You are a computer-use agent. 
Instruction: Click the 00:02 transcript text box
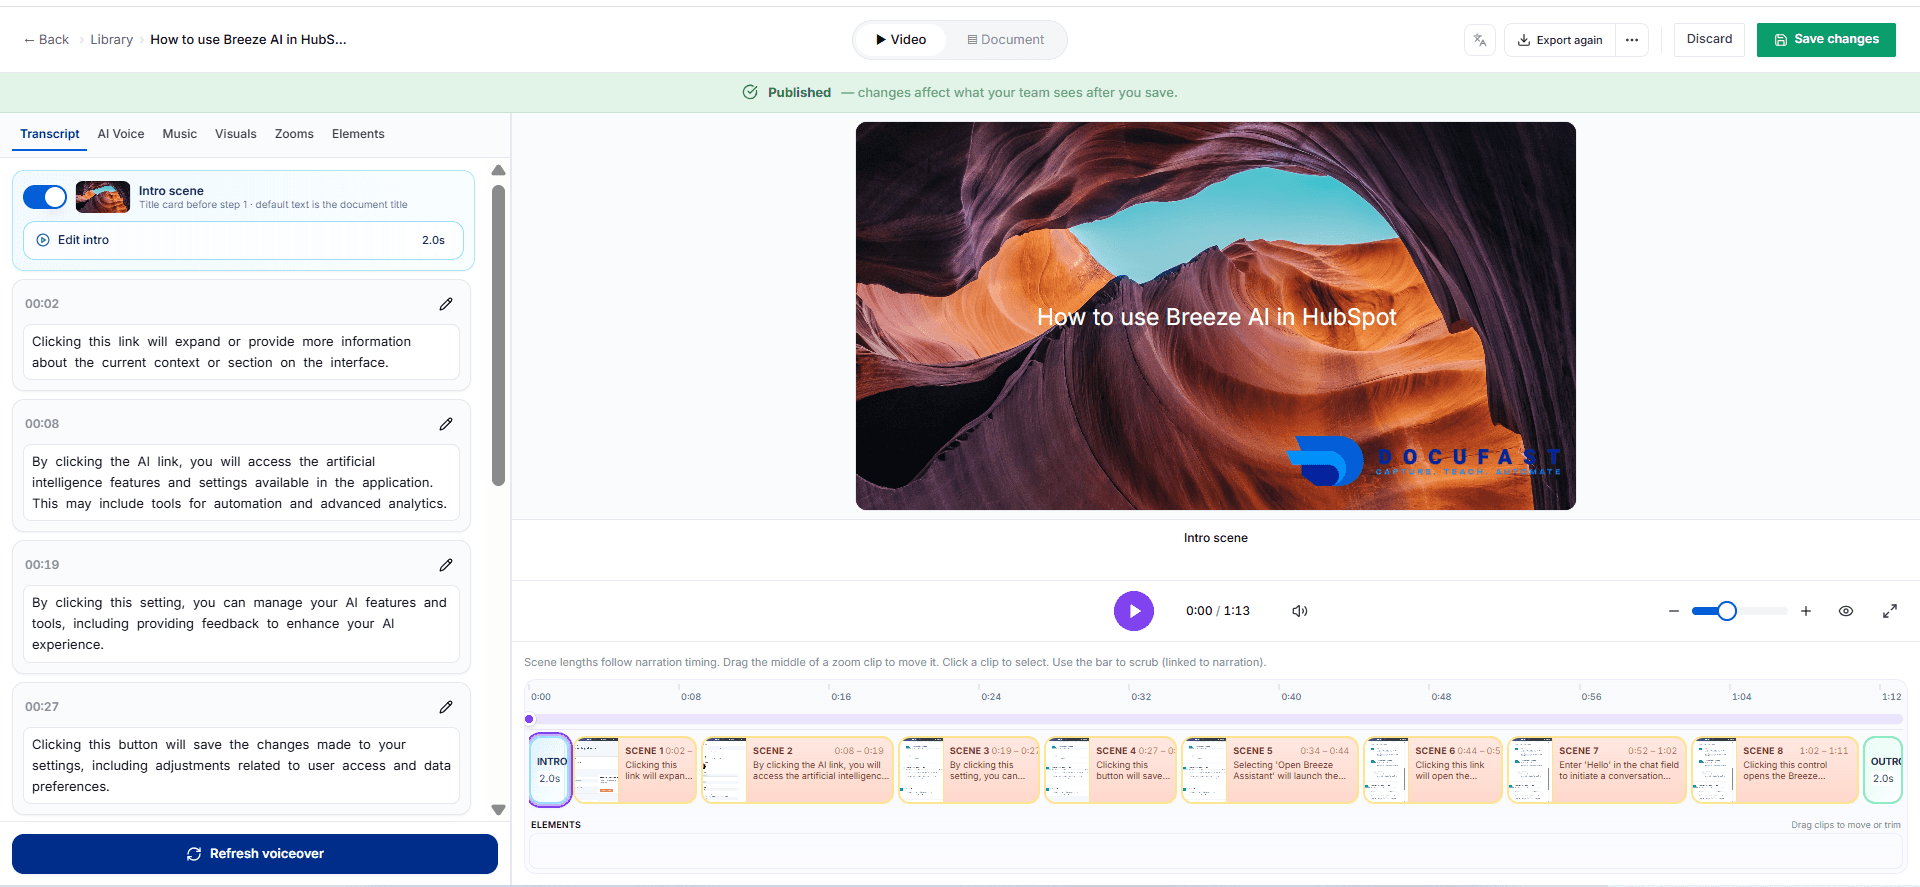pyautogui.click(x=241, y=352)
